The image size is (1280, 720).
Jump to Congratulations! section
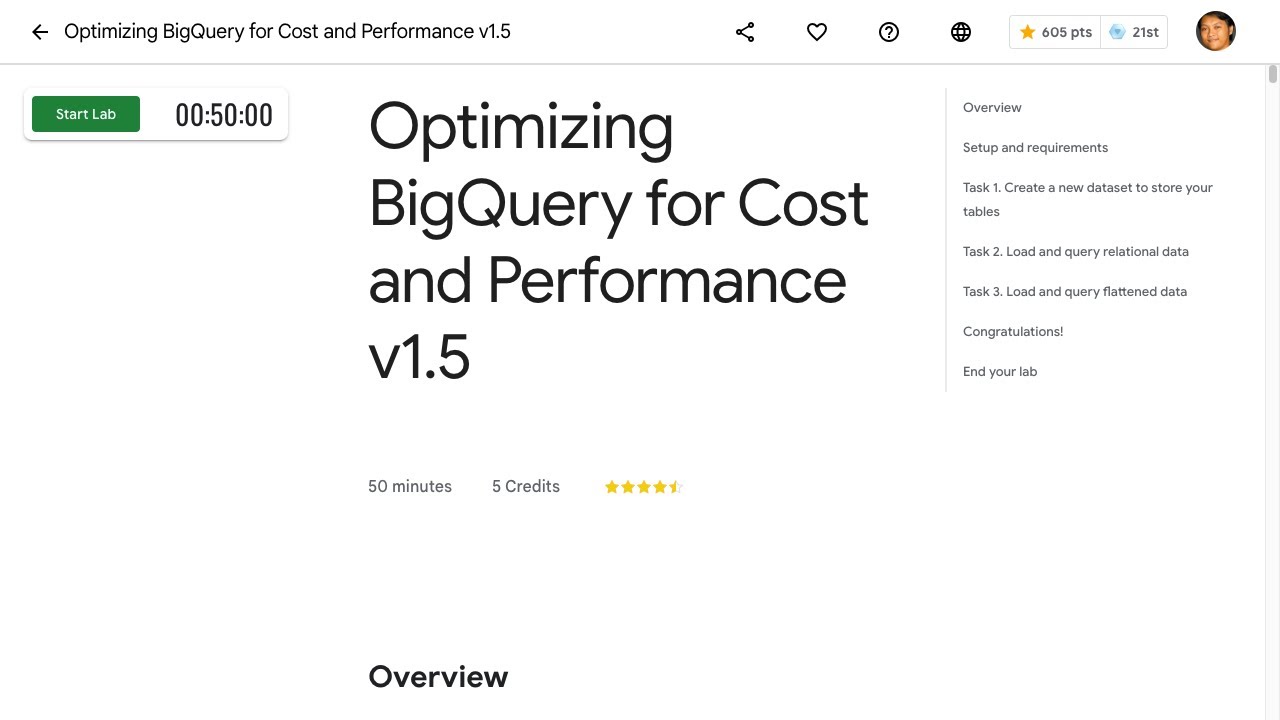[x=1013, y=331]
